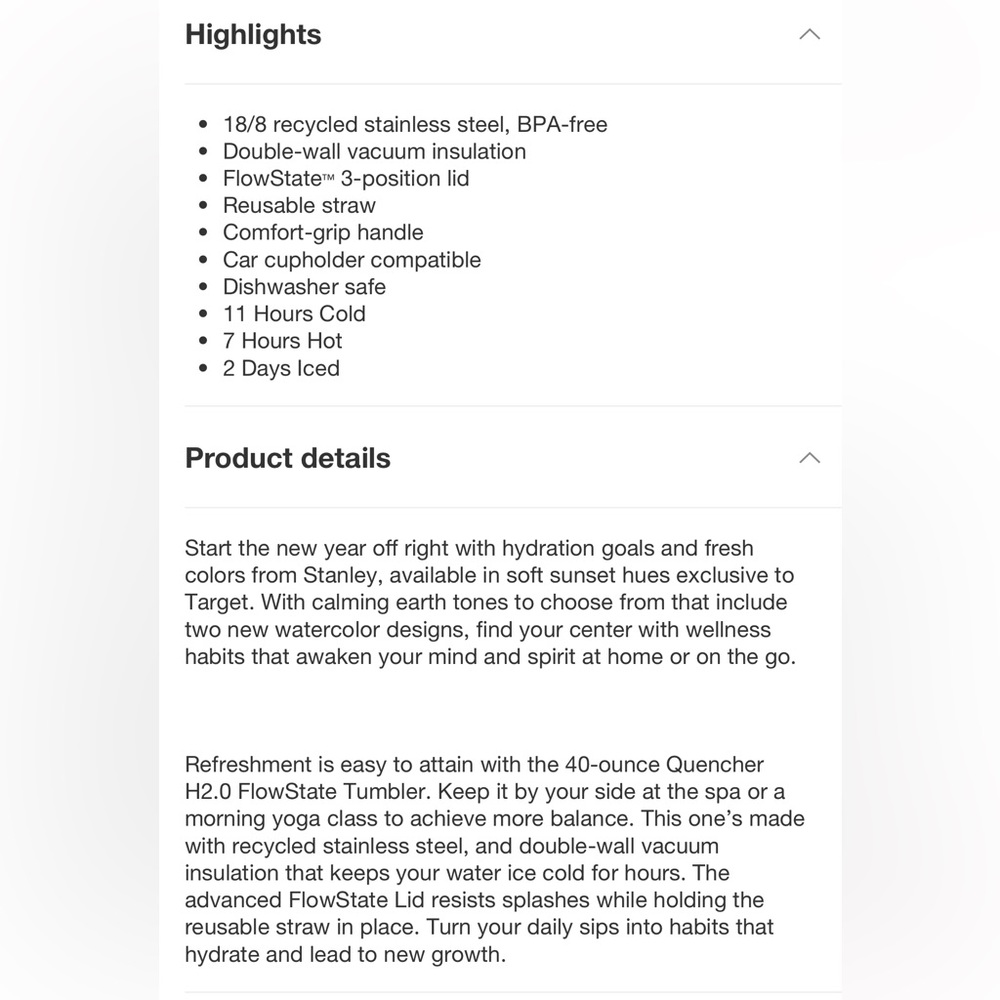
Task: Click the 'Dishwasher safe' list item
Action: click(304, 287)
